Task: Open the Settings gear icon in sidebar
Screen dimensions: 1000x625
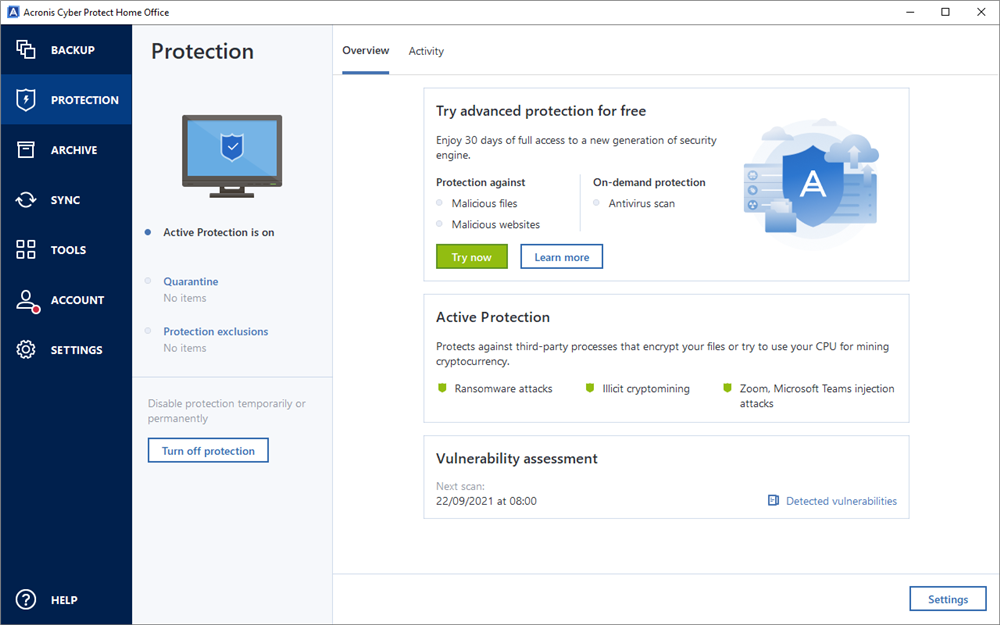Action: (26, 350)
